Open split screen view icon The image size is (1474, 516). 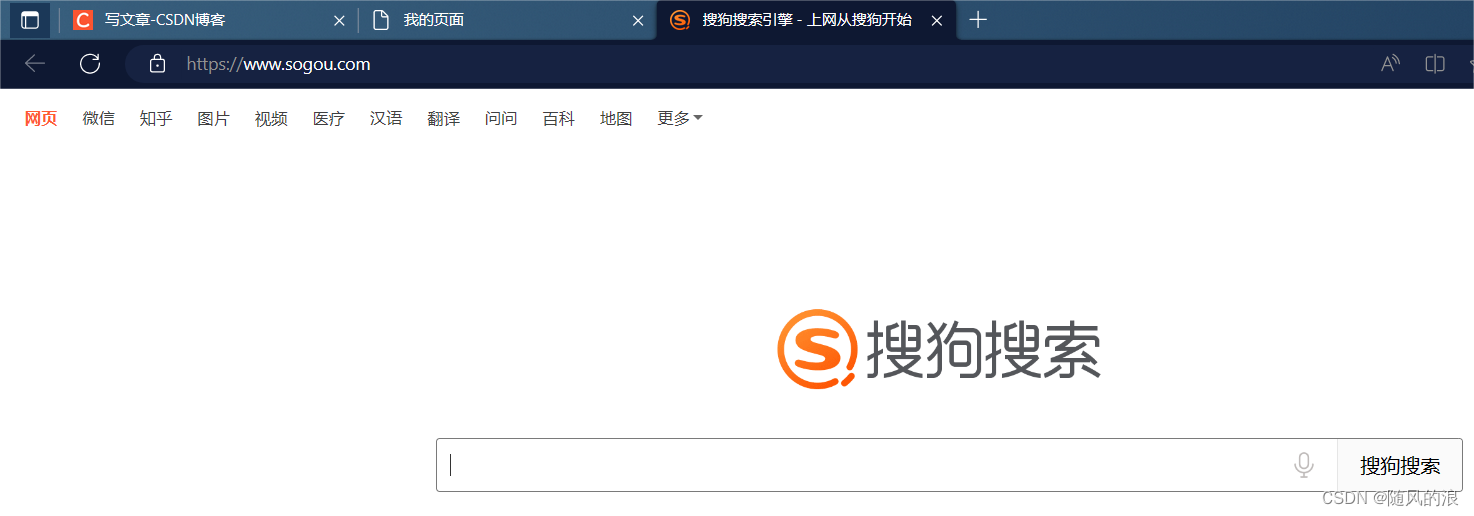click(x=1435, y=64)
